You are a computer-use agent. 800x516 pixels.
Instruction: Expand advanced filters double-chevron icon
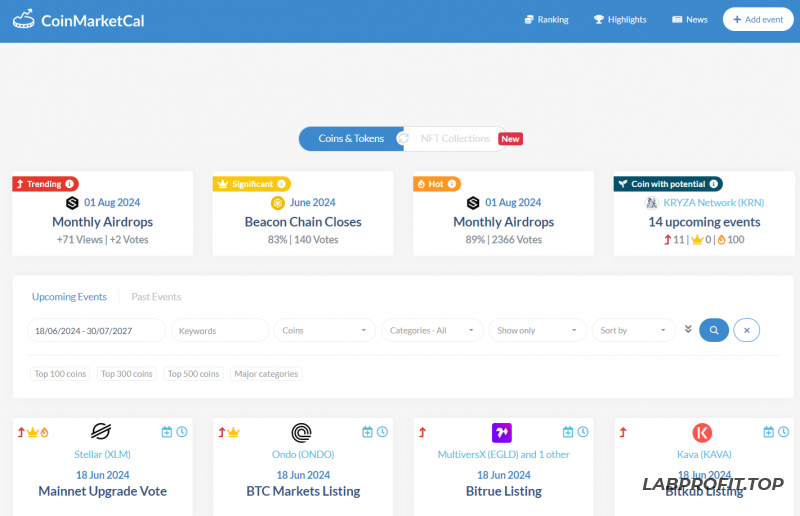point(688,330)
